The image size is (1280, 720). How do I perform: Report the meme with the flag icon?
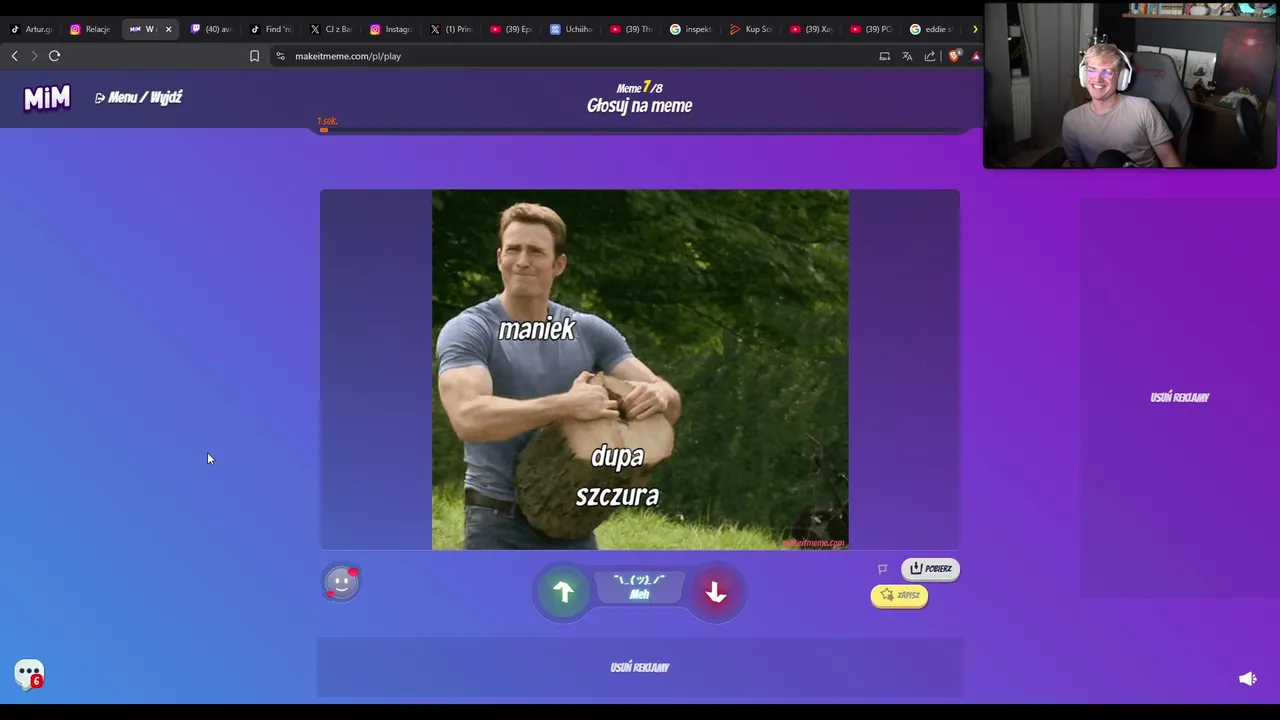pyautogui.click(x=882, y=568)
